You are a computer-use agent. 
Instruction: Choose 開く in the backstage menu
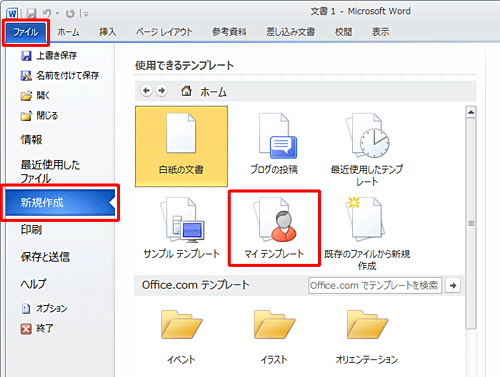[x=35, y=96]
